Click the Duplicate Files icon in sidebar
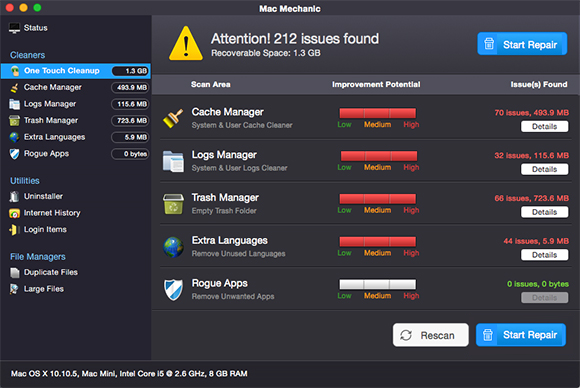 (x=14, y=273)
